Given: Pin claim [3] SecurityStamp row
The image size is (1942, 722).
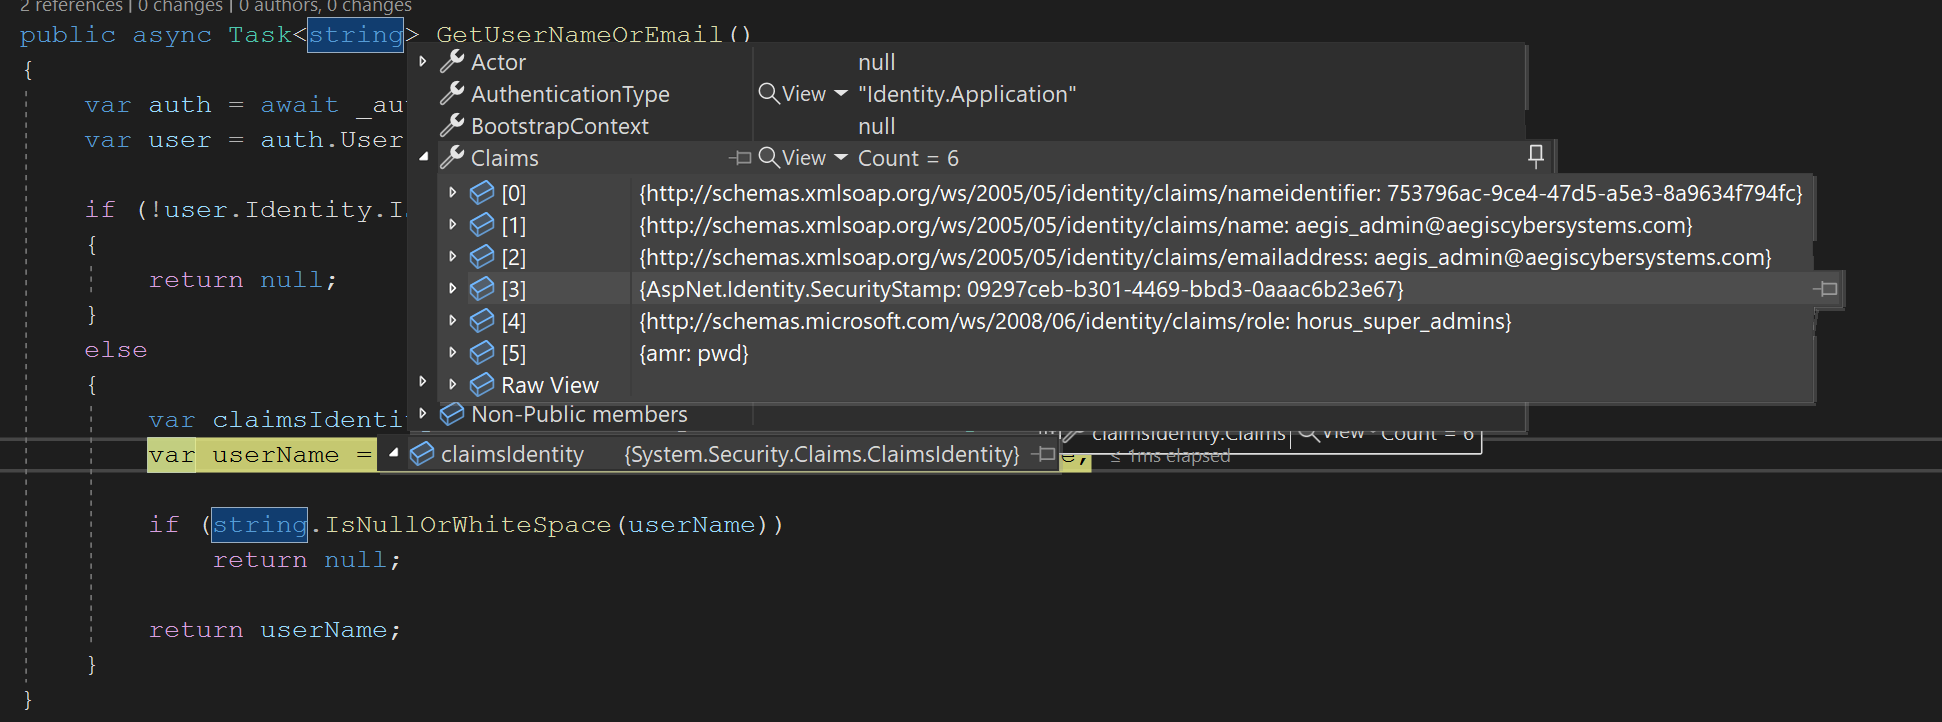Looking at the screenshot, I should (x=1826, y=289).
